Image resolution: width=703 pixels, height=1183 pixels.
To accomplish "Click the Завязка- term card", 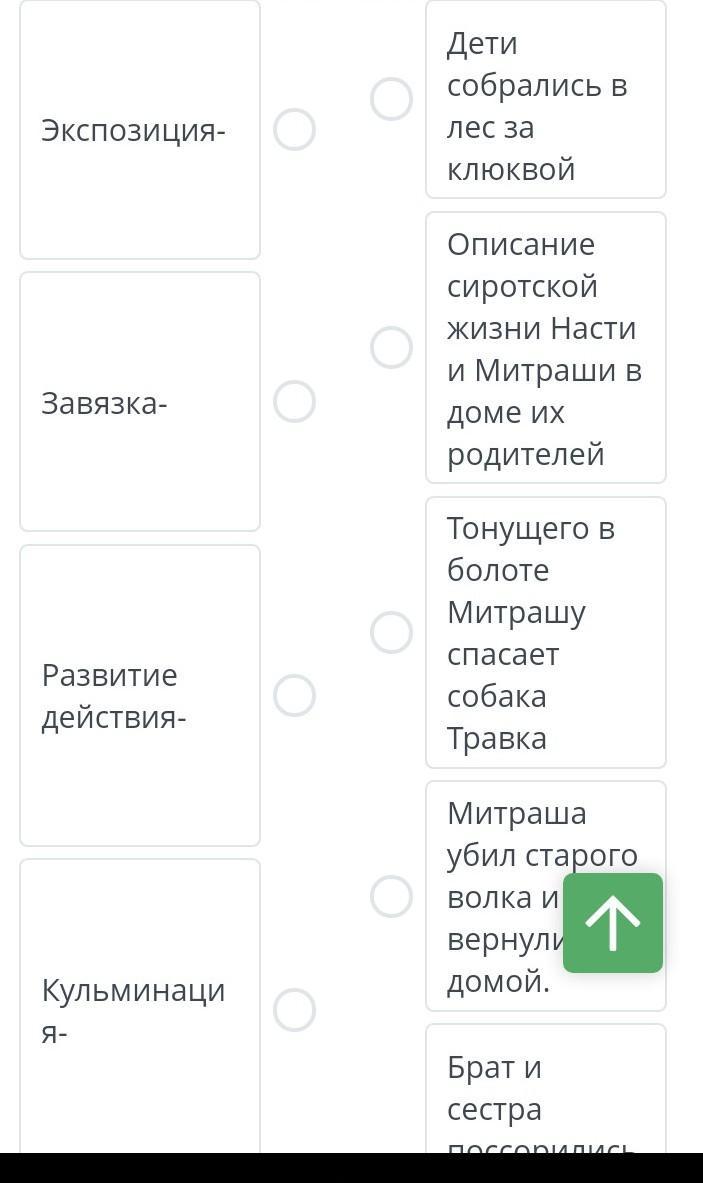I will (x=140, y=401).
